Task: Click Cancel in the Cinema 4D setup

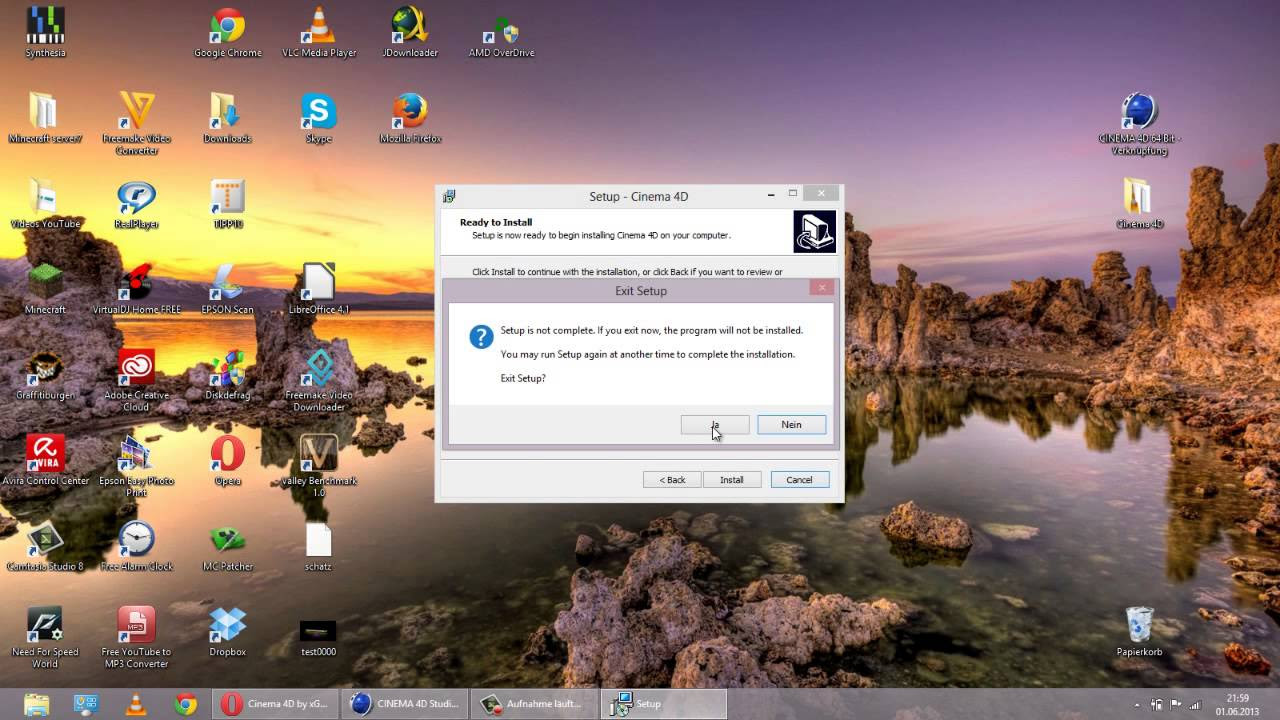Action: [799, 480]
